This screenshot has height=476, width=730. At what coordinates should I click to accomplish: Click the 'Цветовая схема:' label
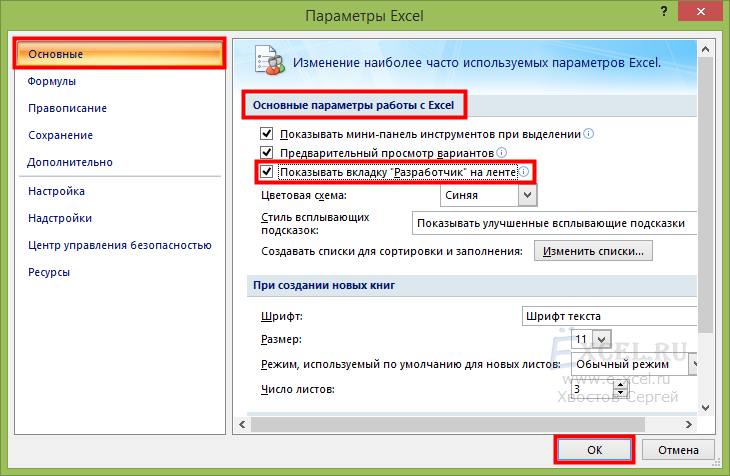pos(304,195)
